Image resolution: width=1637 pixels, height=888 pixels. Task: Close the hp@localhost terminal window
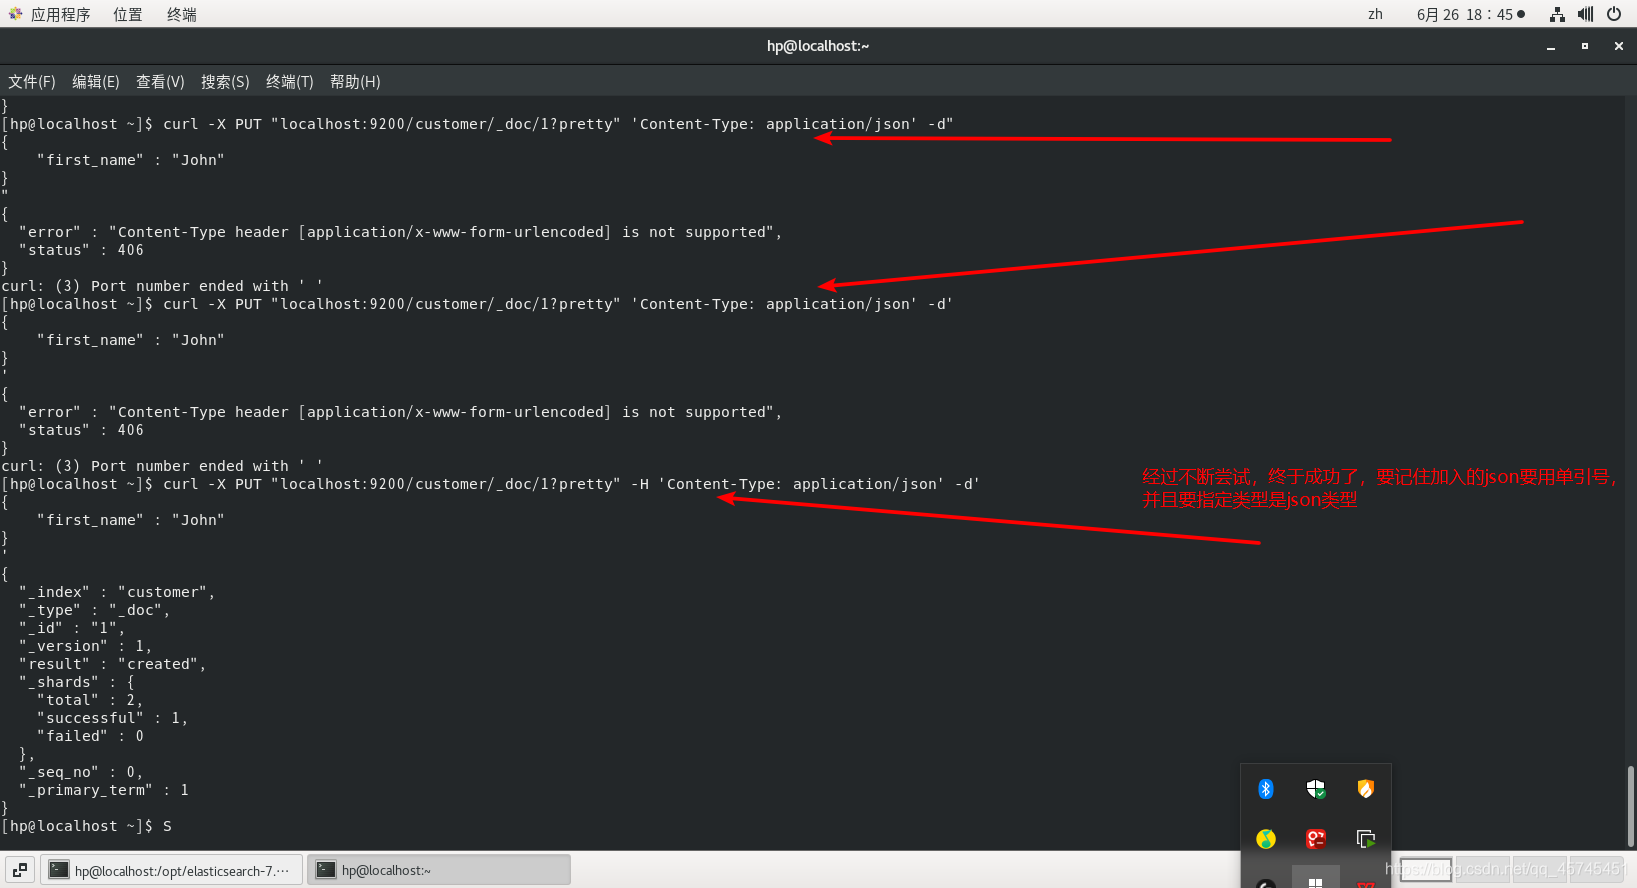click(x=1619, y=46)
